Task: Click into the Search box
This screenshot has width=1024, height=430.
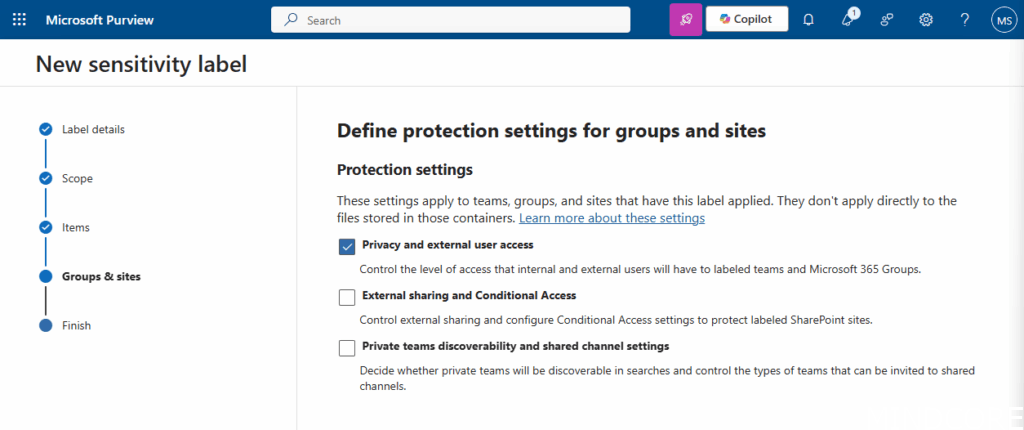Action: click(460, 20)
